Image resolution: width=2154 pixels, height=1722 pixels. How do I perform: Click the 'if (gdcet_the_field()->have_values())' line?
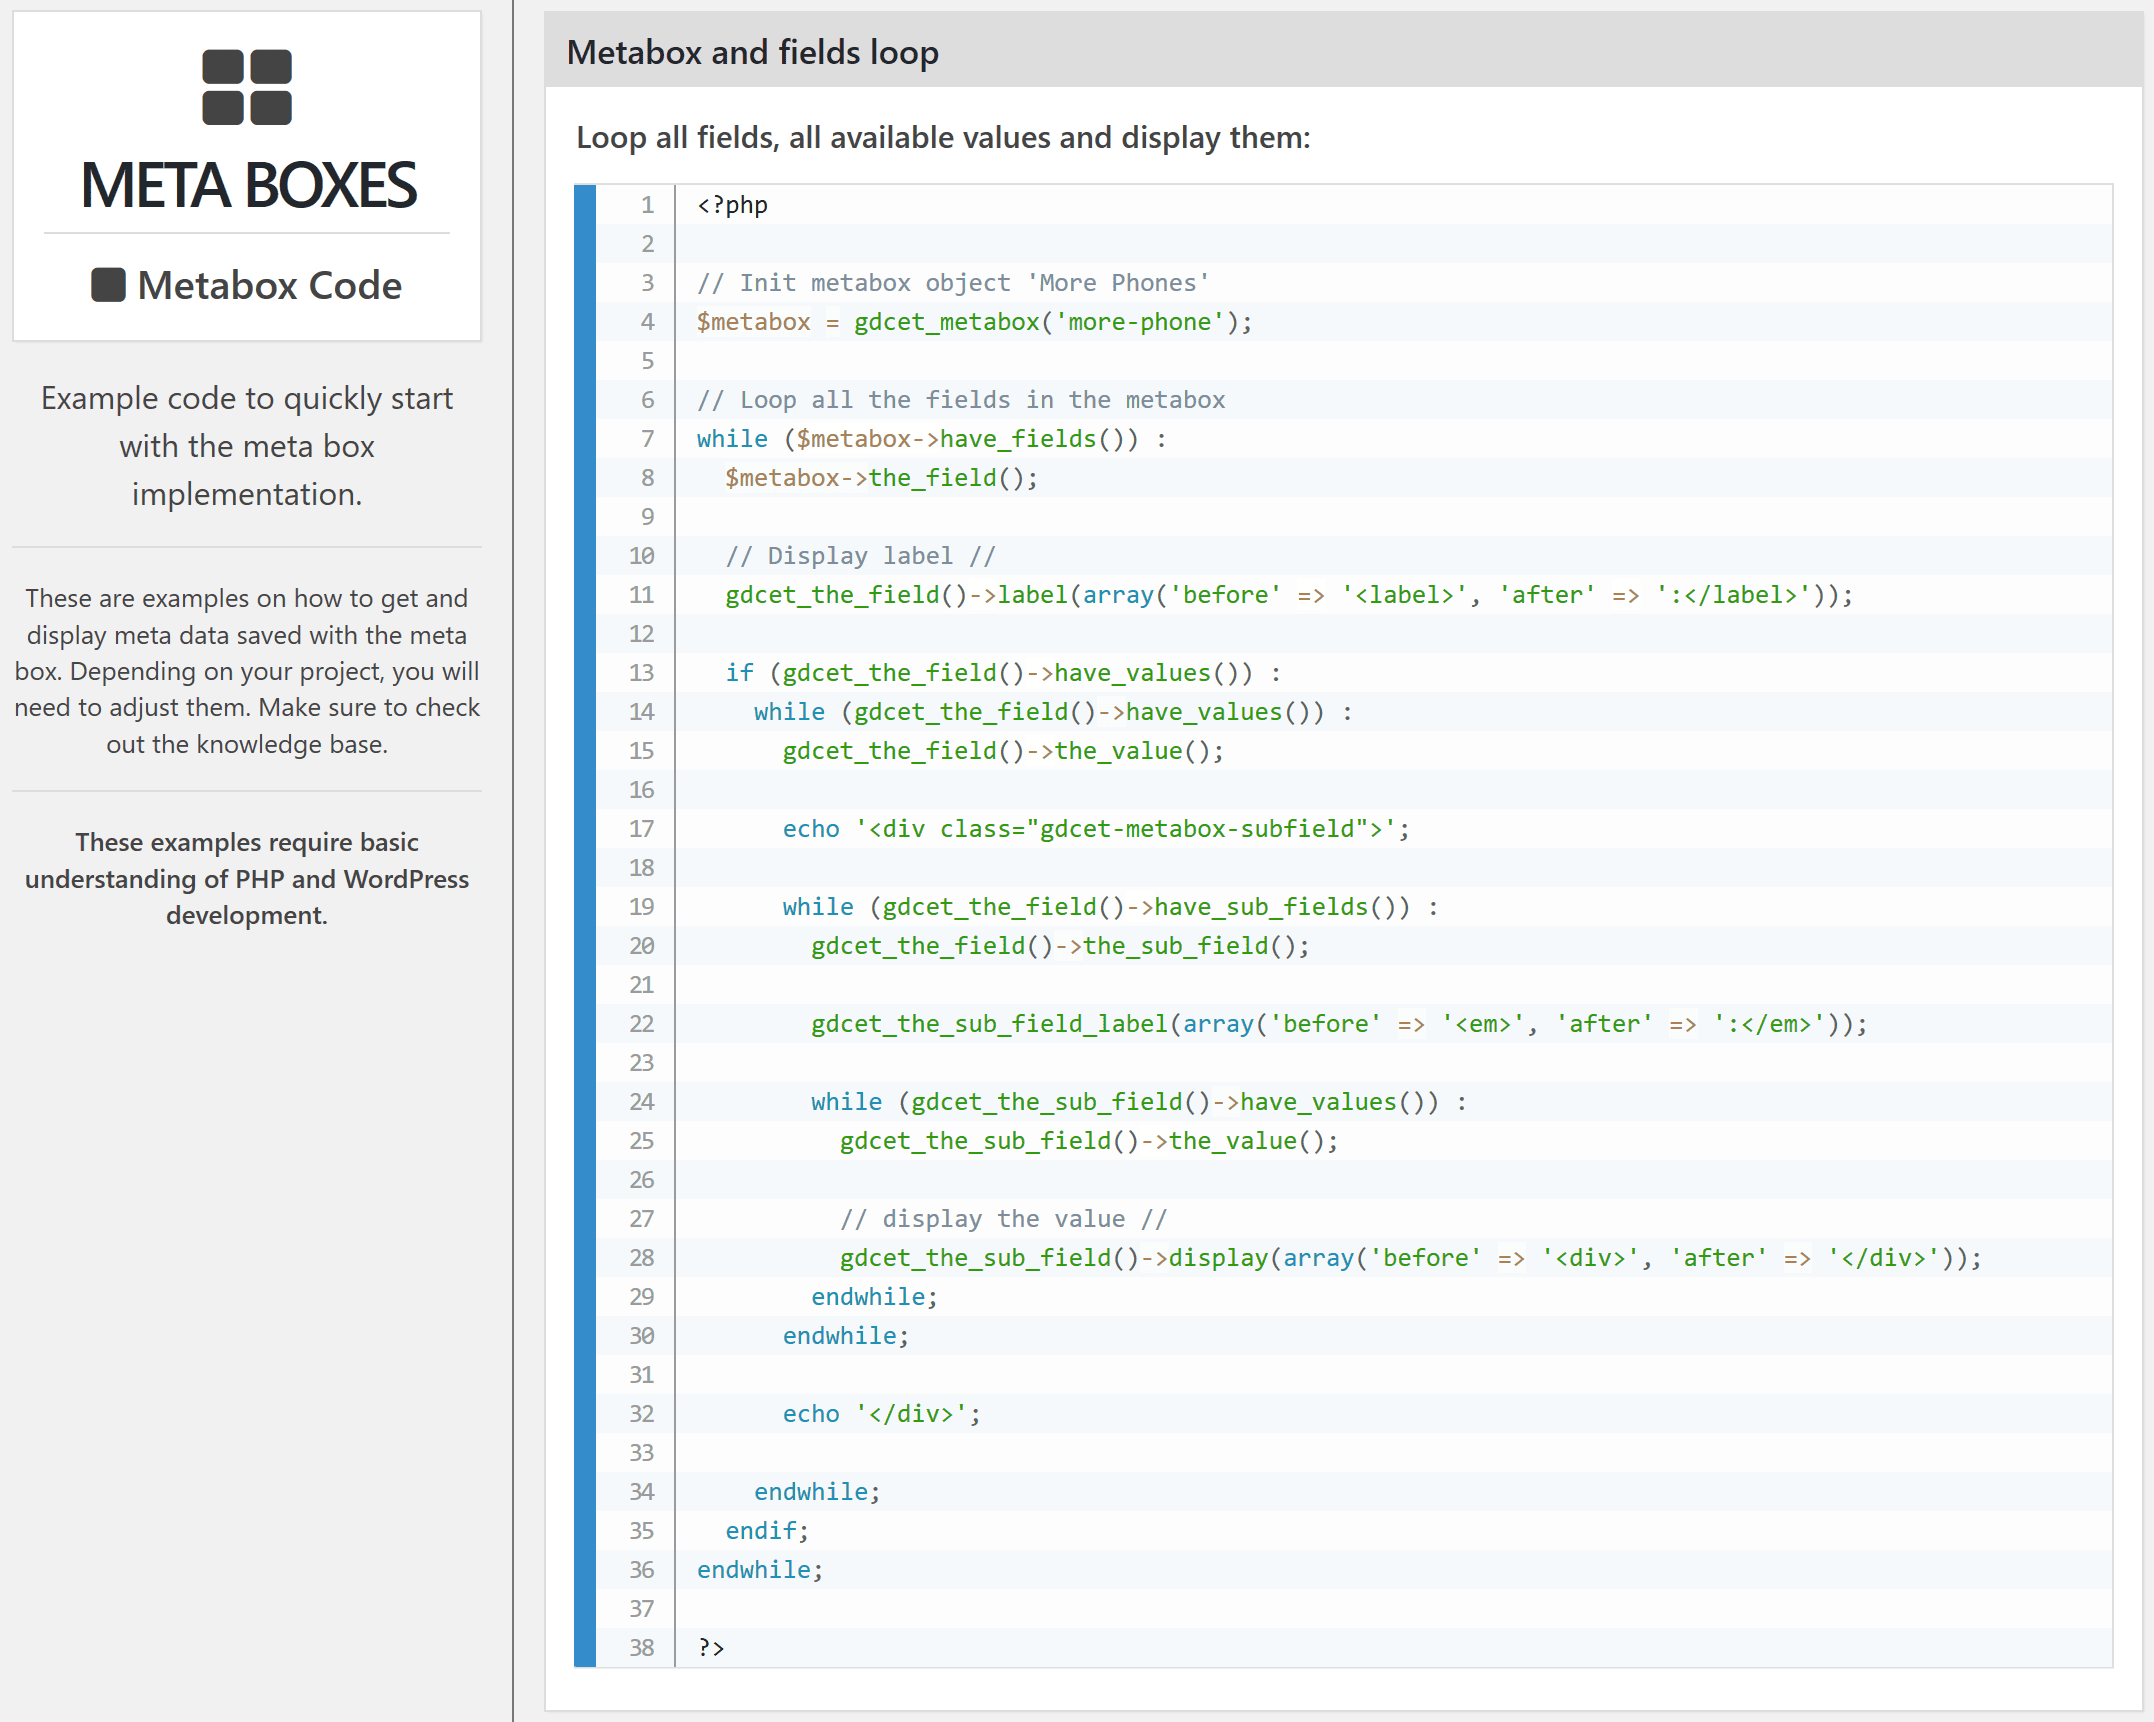coord(1003,673)
